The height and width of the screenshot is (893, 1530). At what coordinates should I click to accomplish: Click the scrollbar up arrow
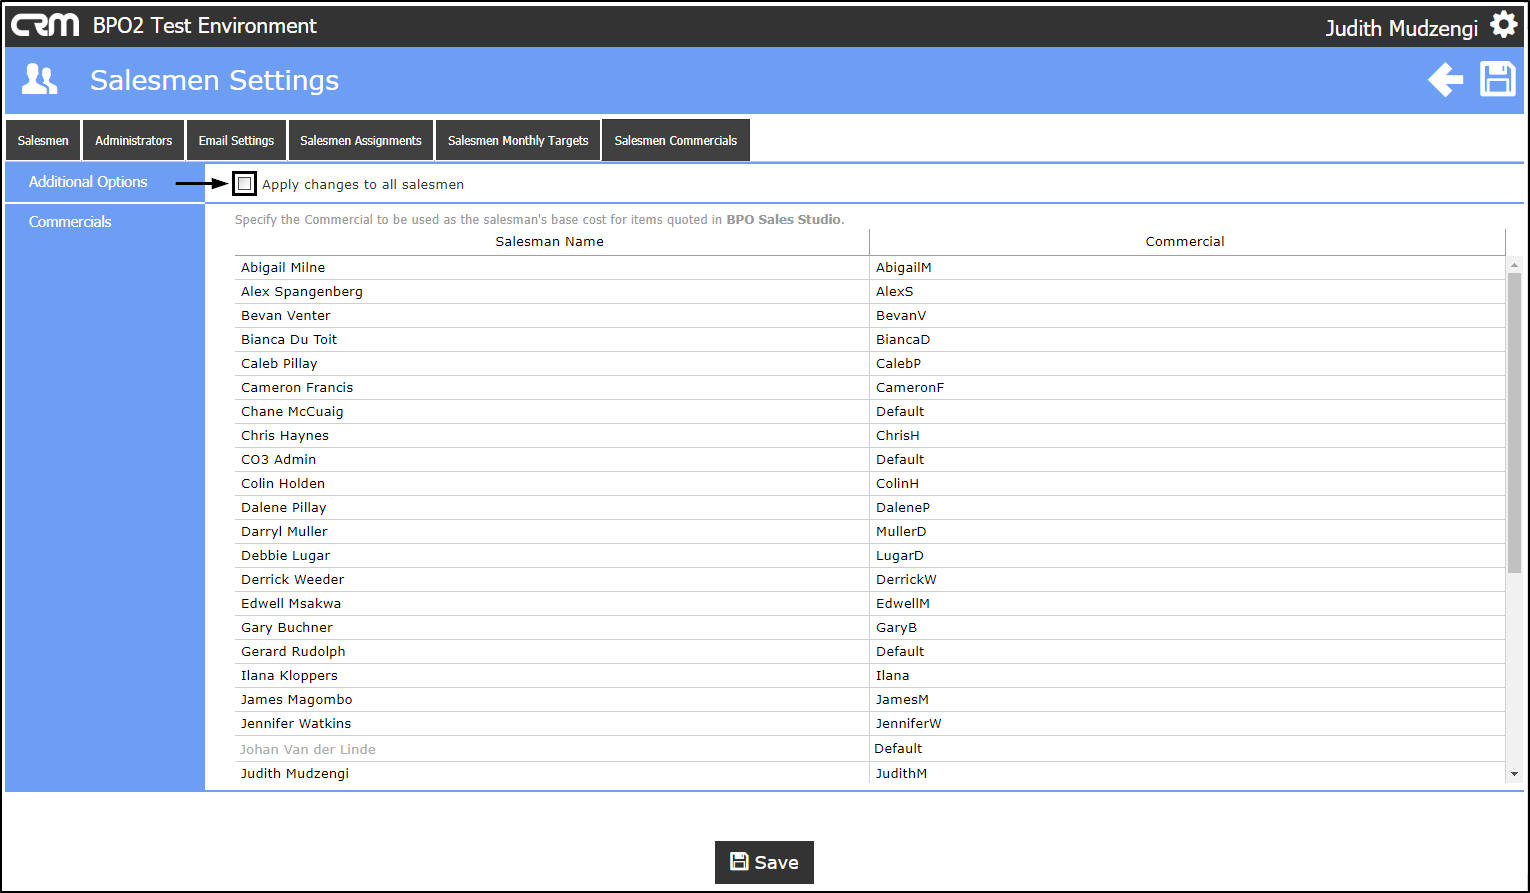pos(1514,265)
